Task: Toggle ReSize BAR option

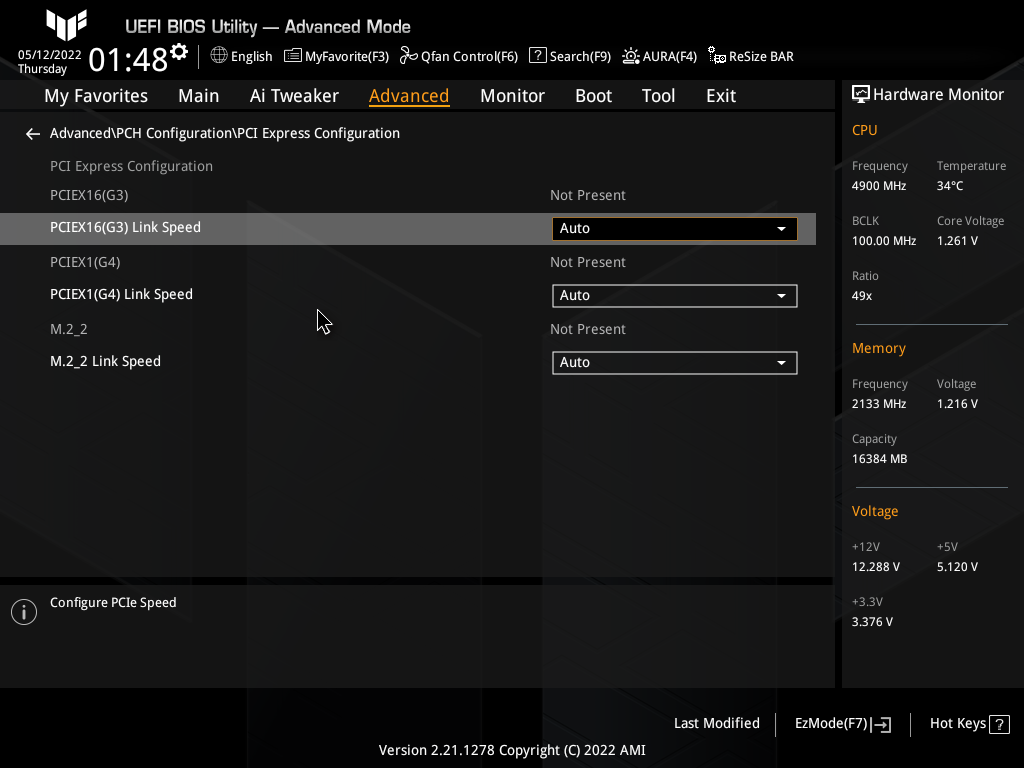Action: (x=750, y=56)
